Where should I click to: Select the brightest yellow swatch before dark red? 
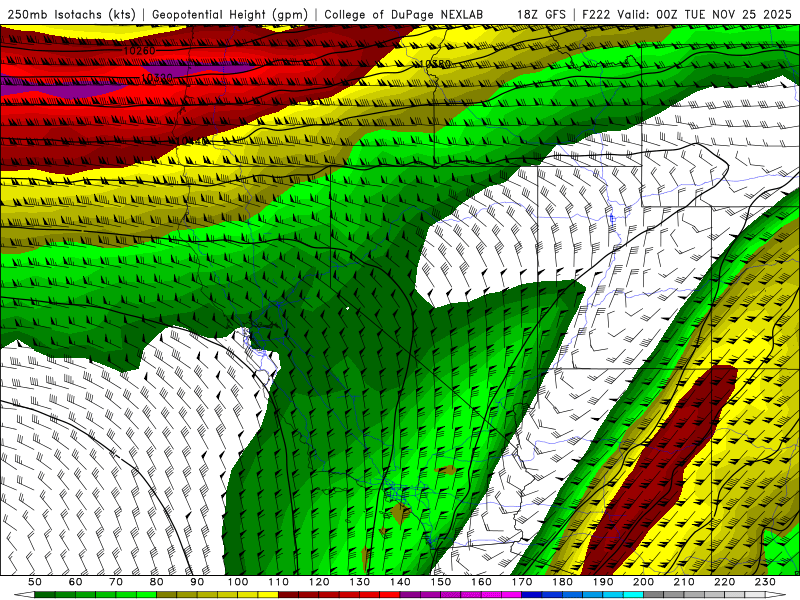[268, 595]
